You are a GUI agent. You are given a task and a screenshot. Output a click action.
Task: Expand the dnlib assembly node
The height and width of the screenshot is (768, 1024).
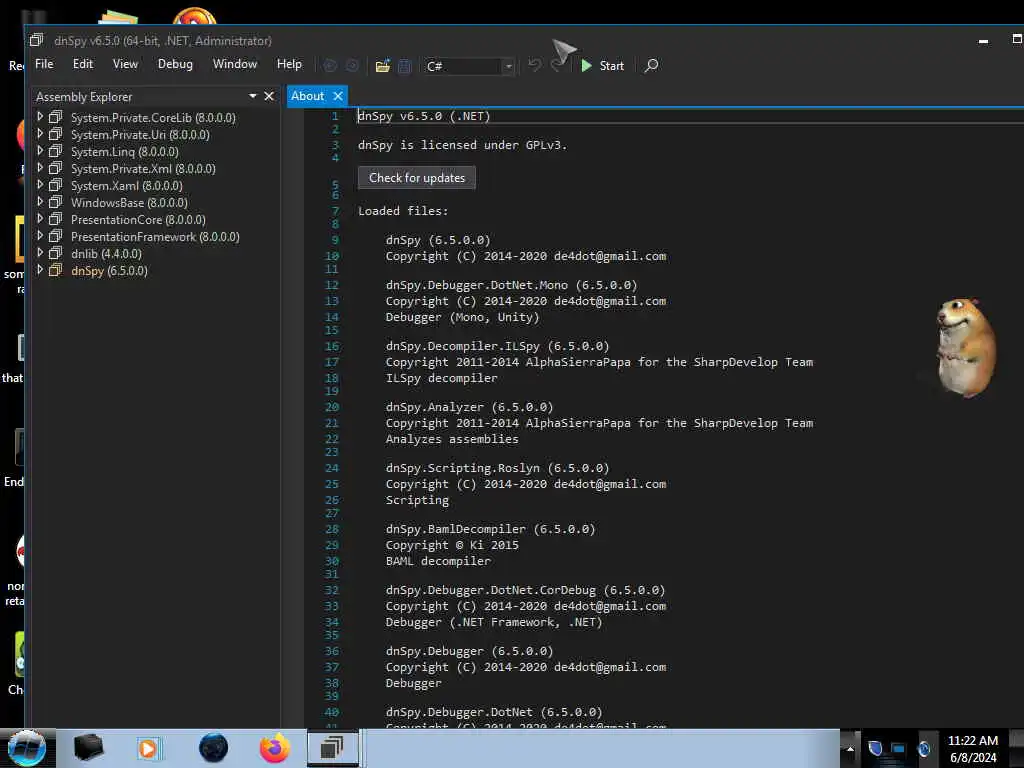(40, 252)
